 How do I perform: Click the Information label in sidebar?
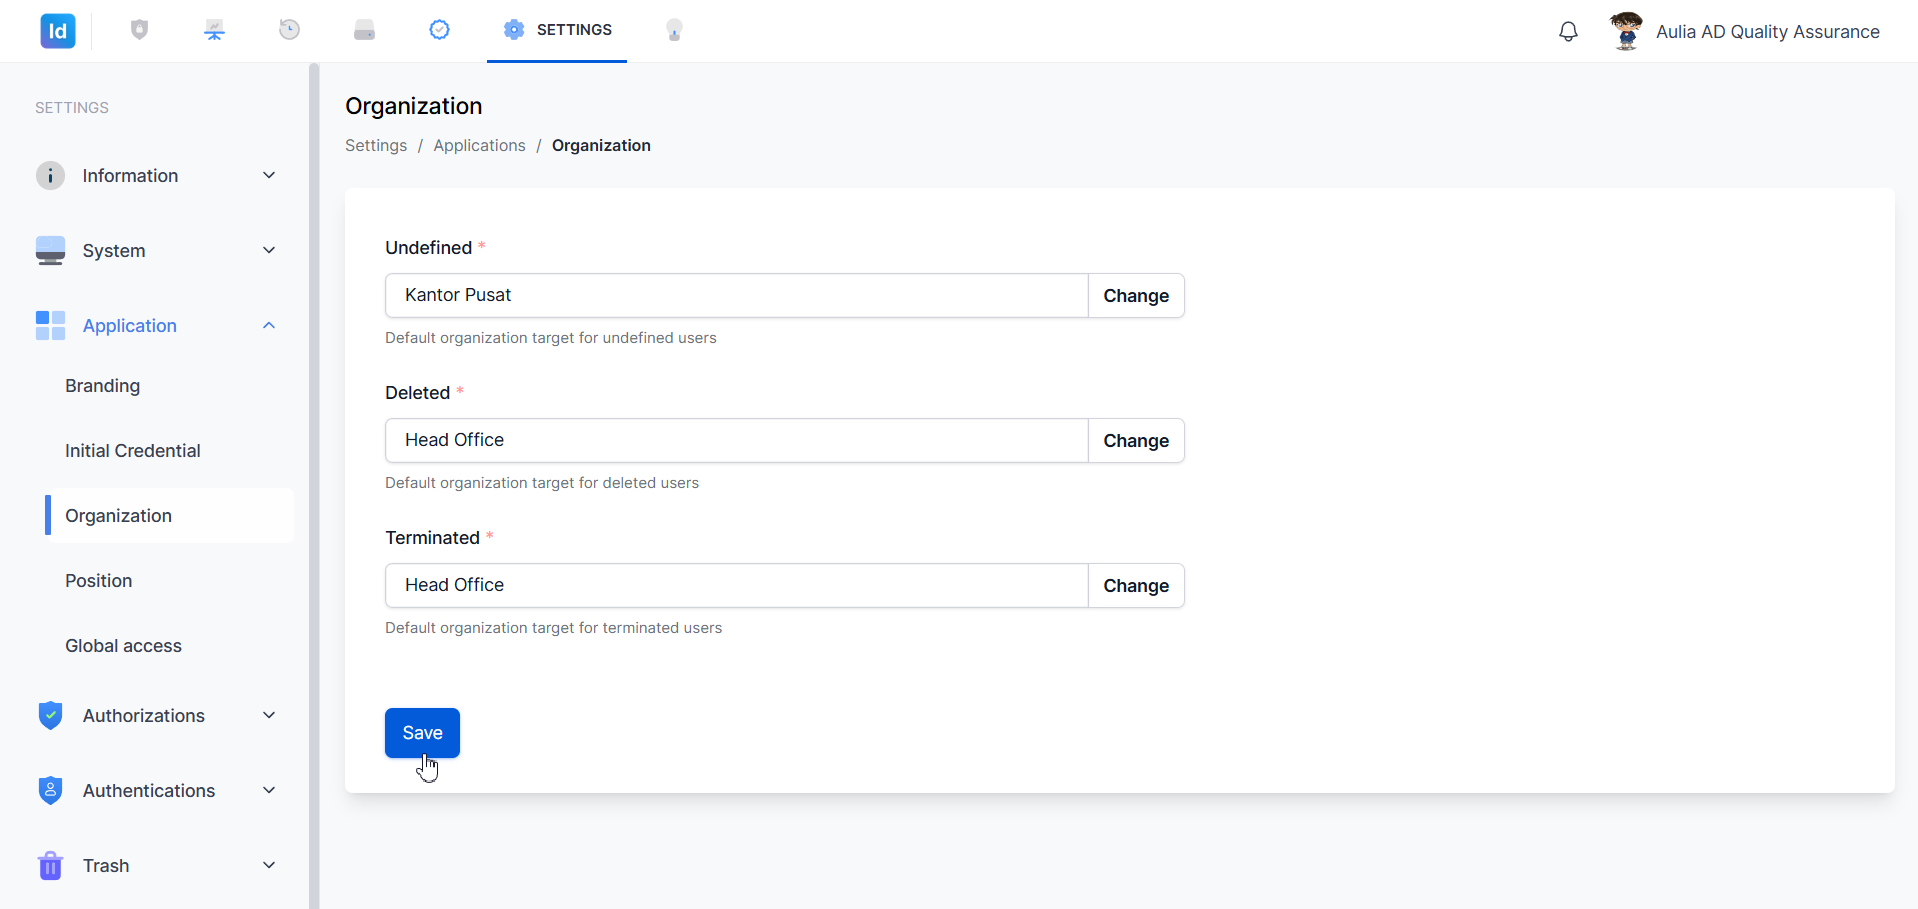tap(130, 176)
